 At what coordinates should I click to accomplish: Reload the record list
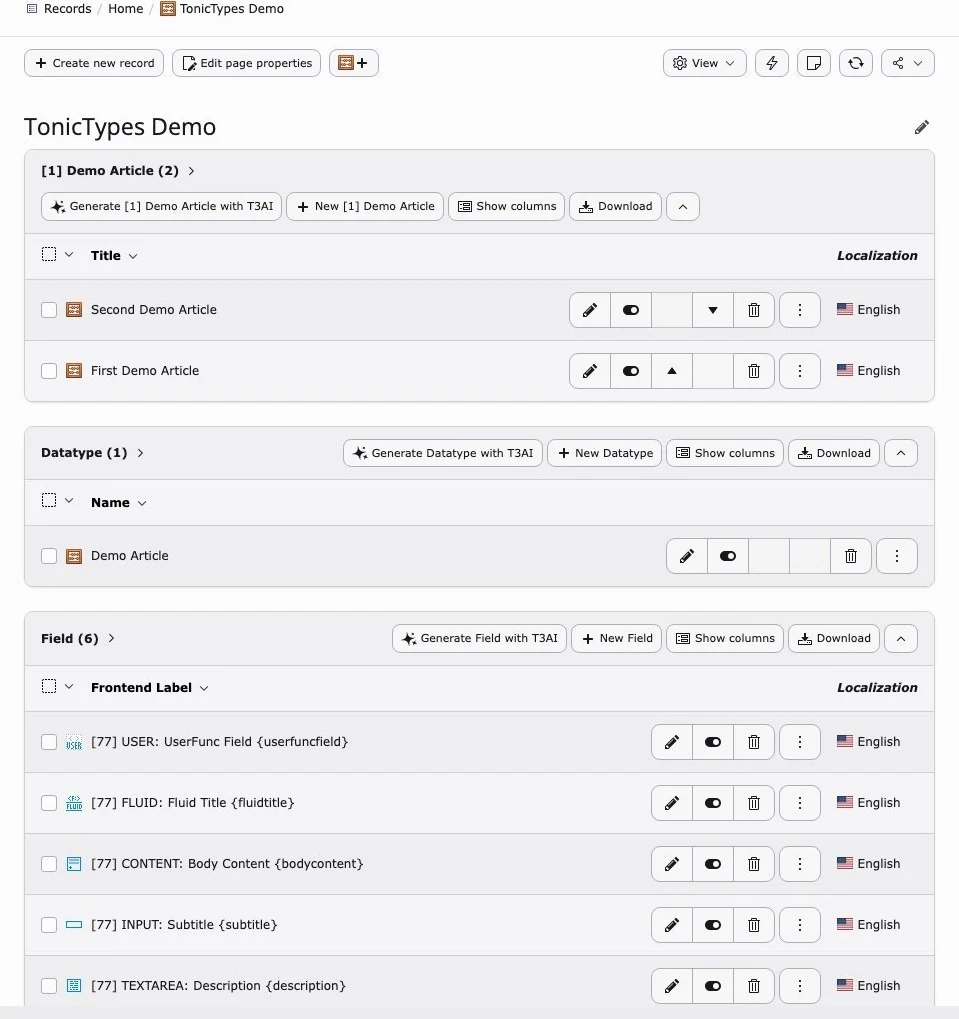click(856, 63)
